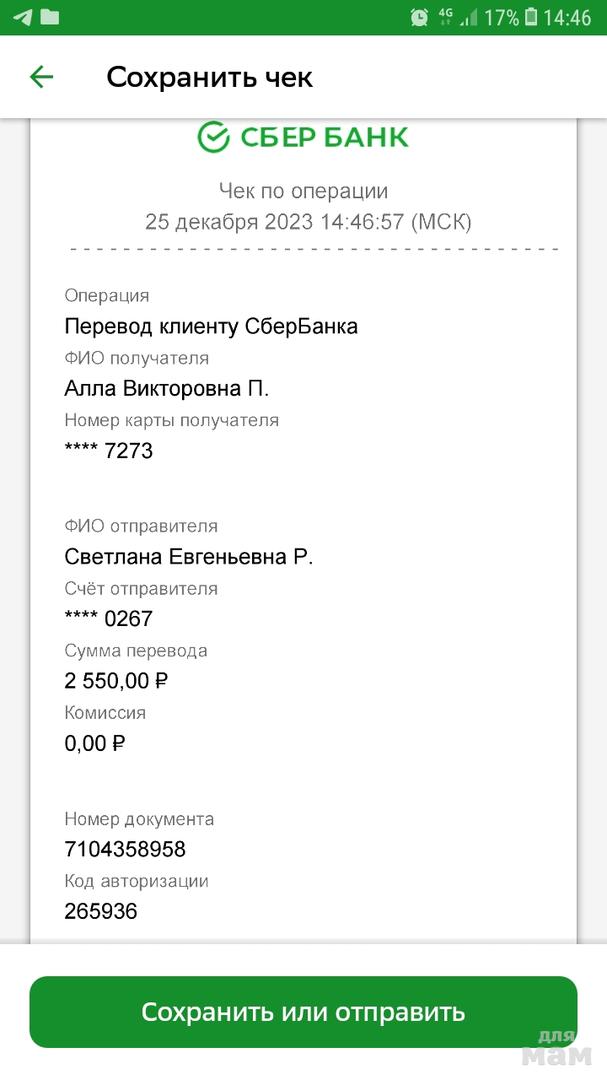Tap the transfer amount 2 550,00 ₽
Screen dimensions: 607x1080
116,681
